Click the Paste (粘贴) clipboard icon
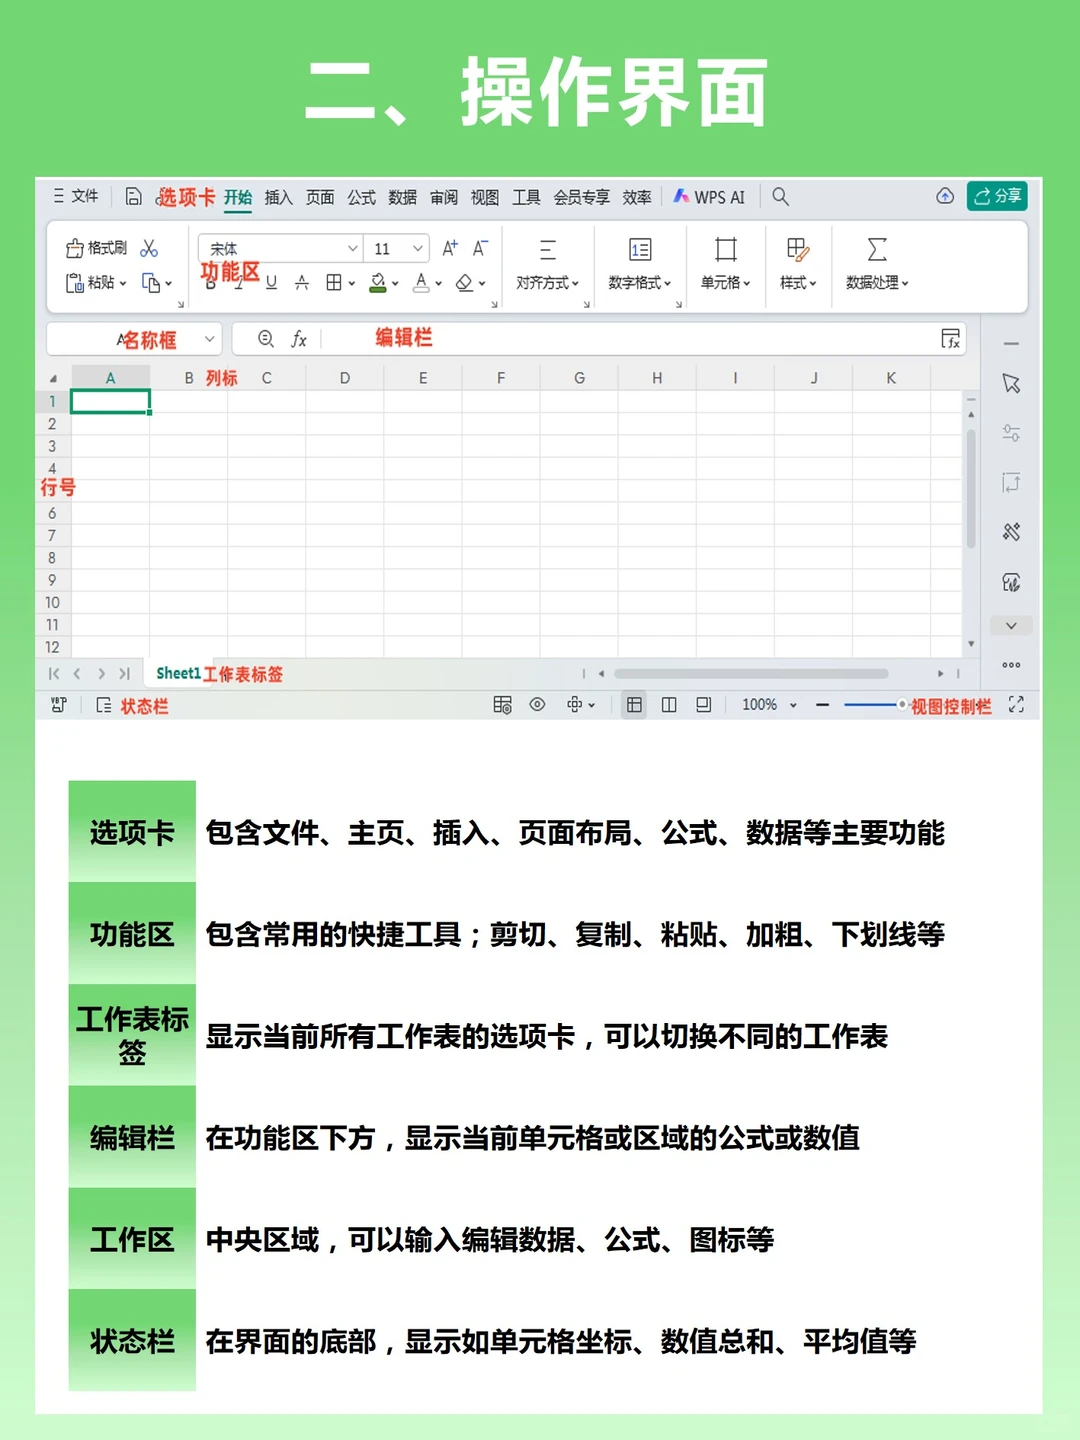The width and height of the screenshot is (1080, 1440). coord(74,283)
